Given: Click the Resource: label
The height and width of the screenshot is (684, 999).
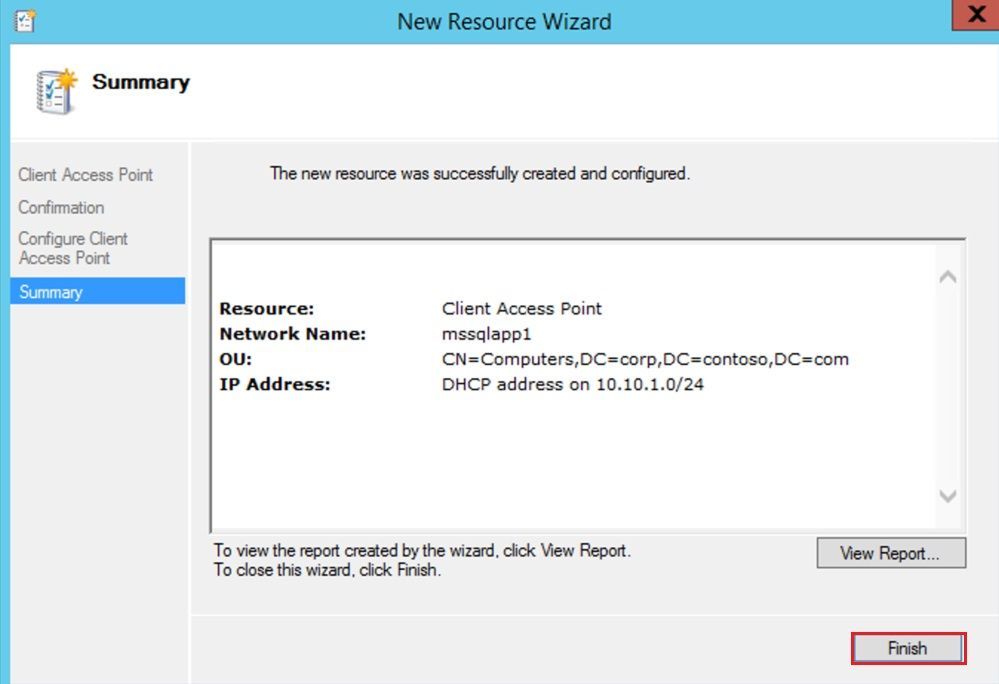Looking at the screenshot, I should tap(267, 309).
